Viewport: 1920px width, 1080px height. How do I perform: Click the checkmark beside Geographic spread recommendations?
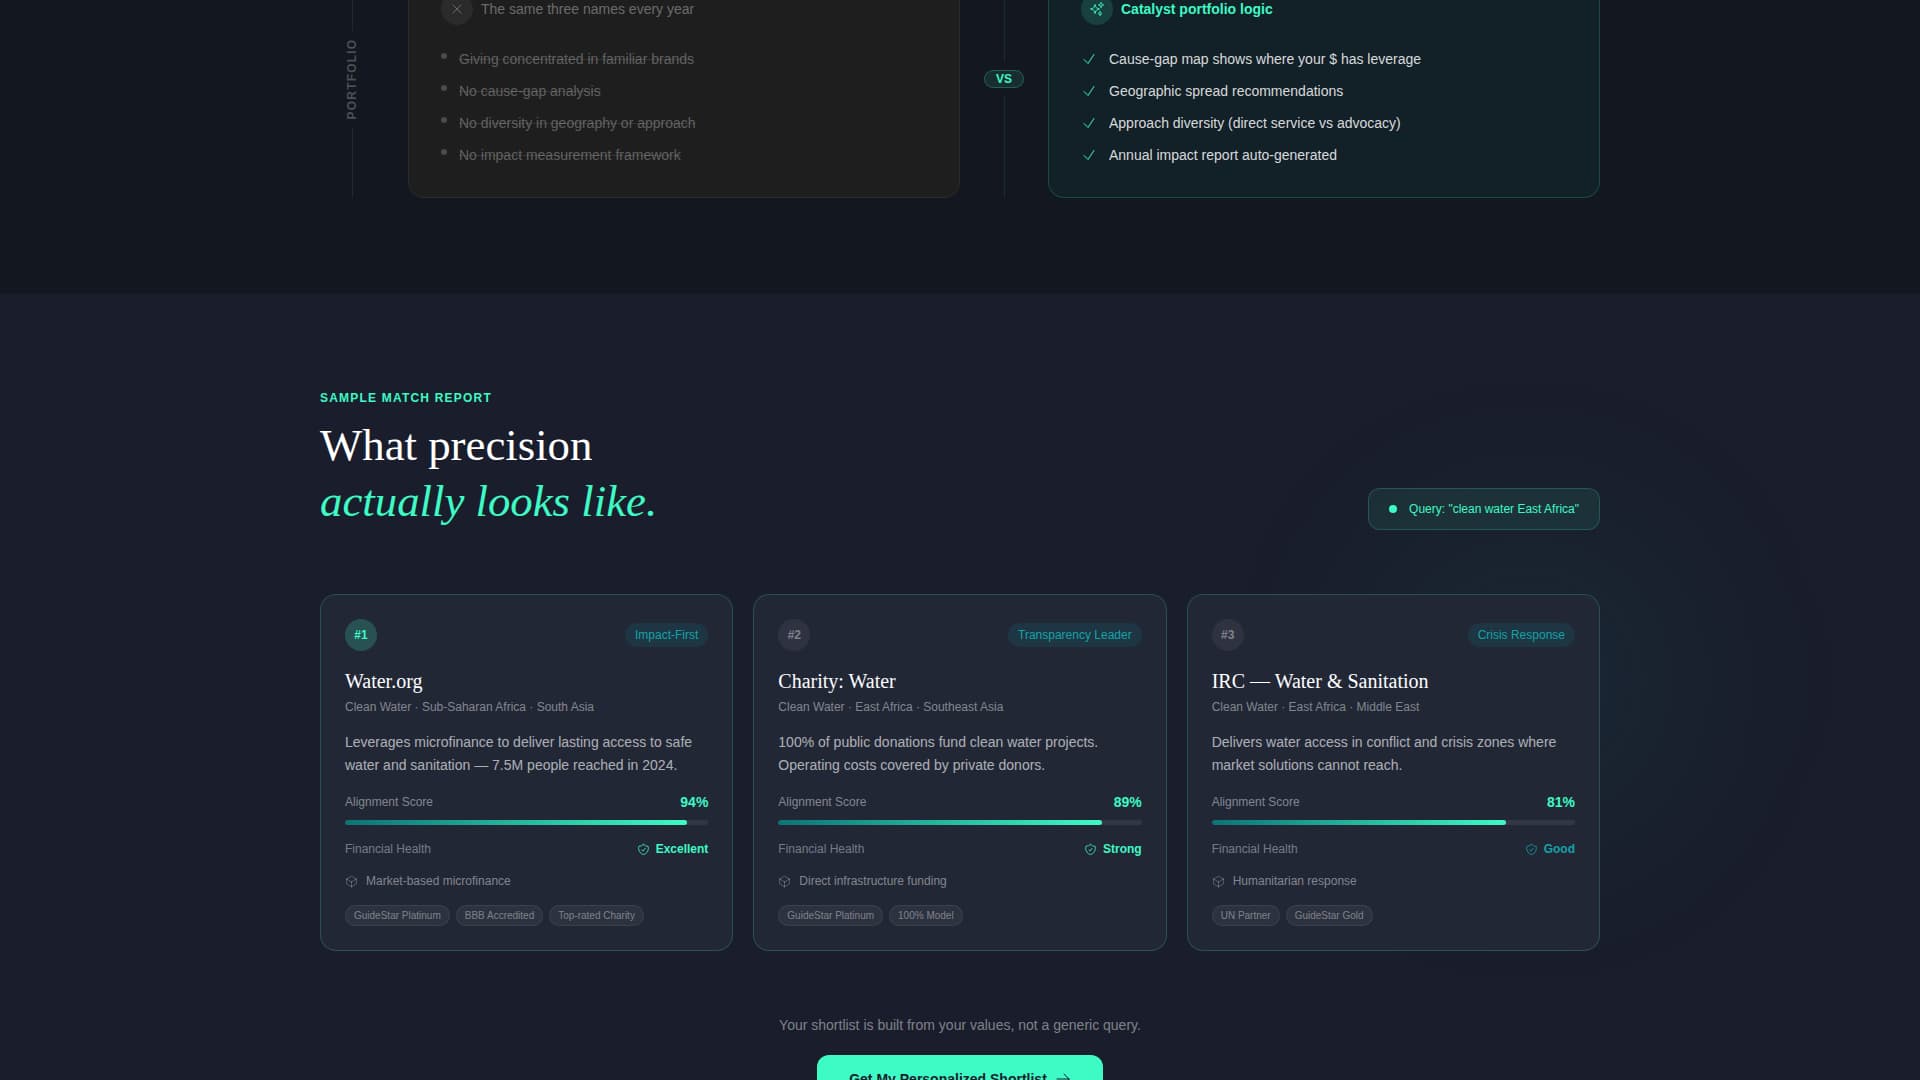[1089, 92]
